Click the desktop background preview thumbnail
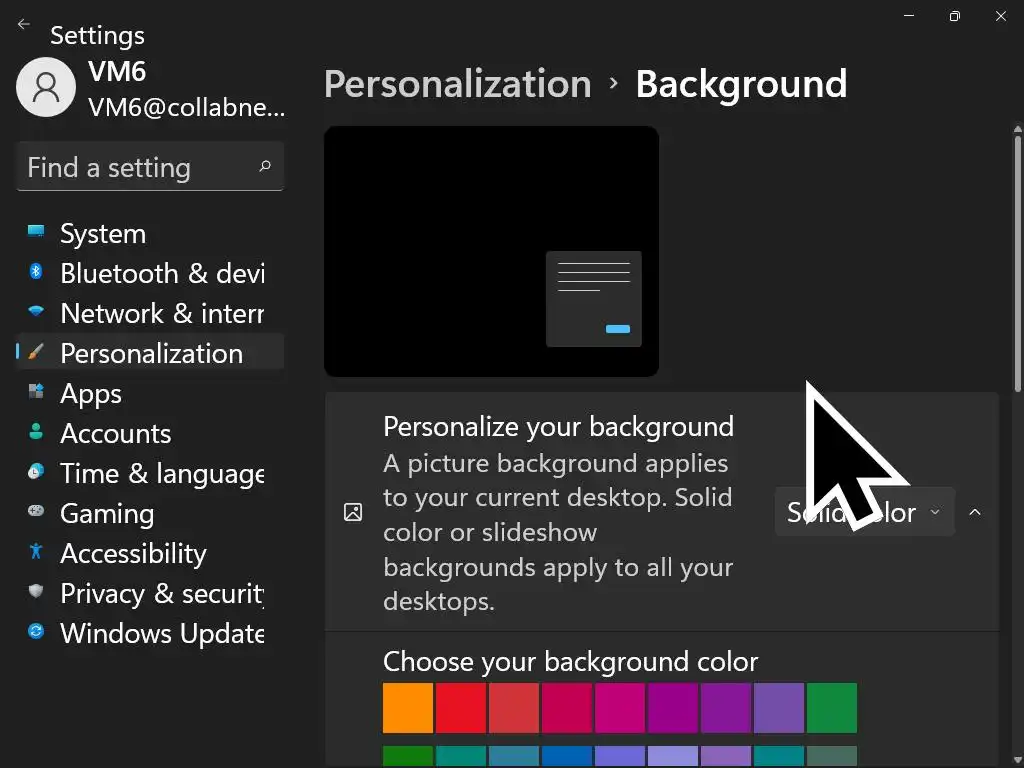Image resolution: width=1024 pixels, height=768 pixels. (491, 251)
